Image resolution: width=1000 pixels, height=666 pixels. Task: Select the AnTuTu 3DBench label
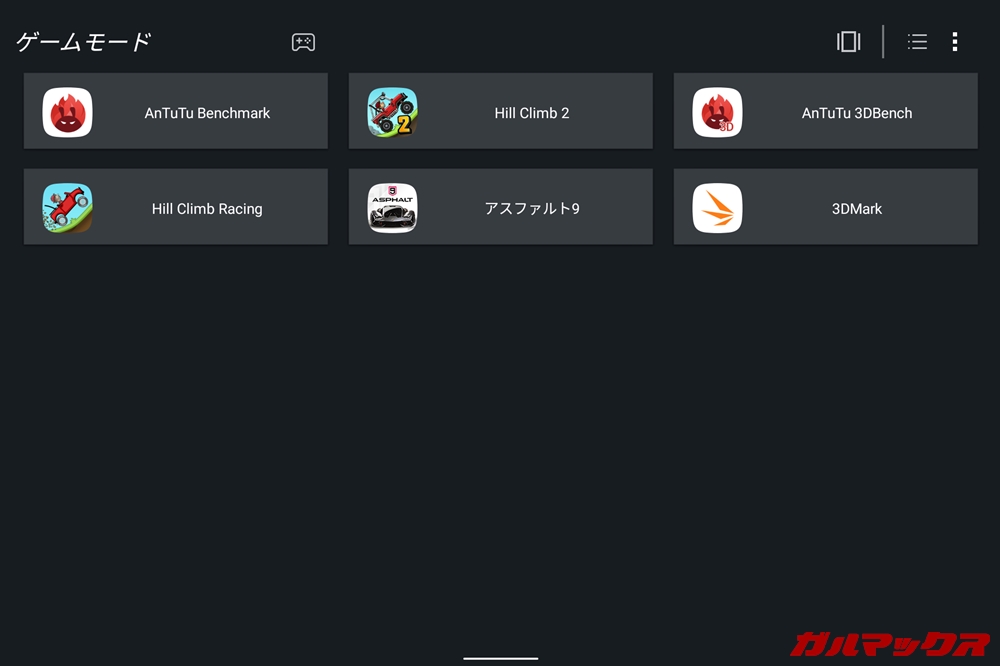point(857,113)
